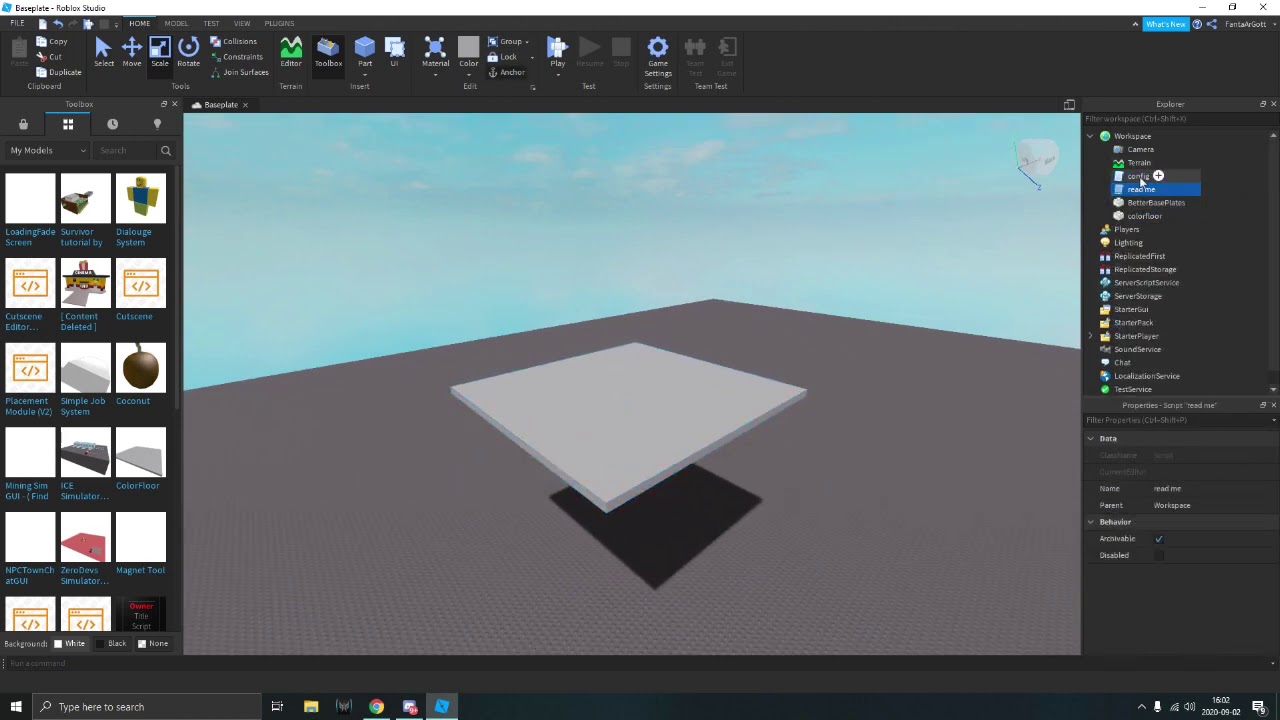Click the Windows Start button
The width and height of the screenshot is (1280, 720).
coord(16,707)
